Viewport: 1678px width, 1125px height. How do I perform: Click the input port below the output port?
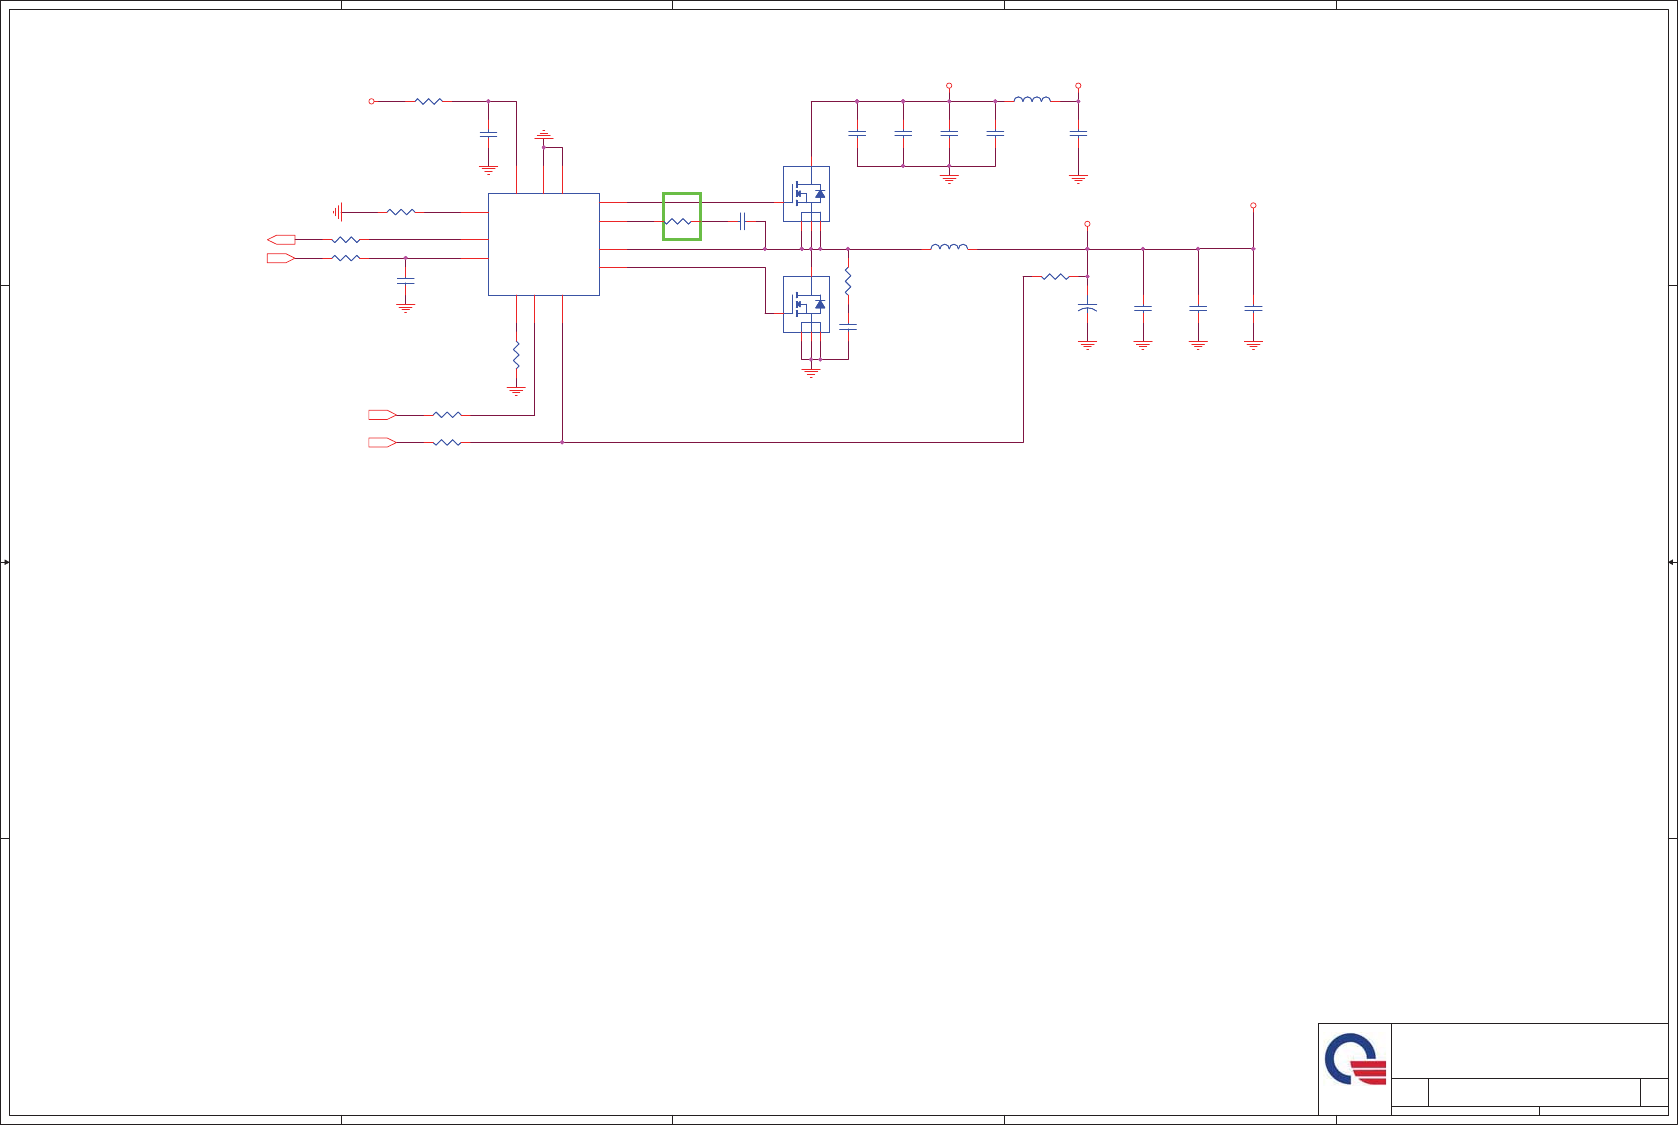[x=281, y=258]
